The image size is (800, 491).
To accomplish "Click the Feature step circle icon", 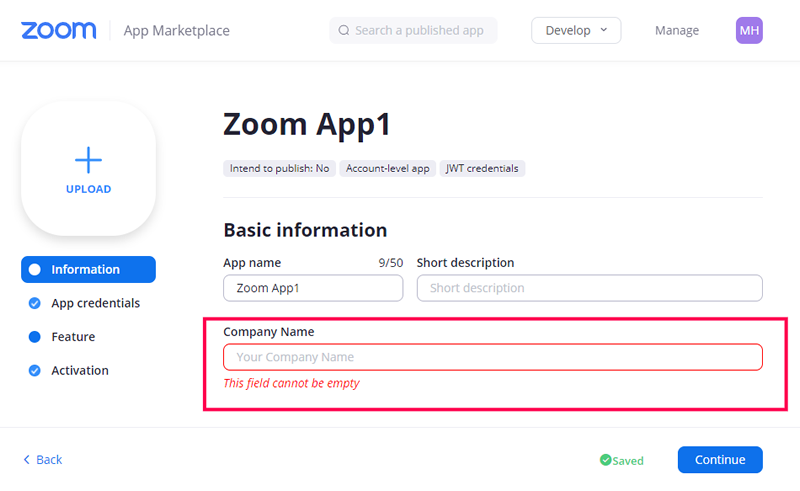I will (x=35, y=337).
